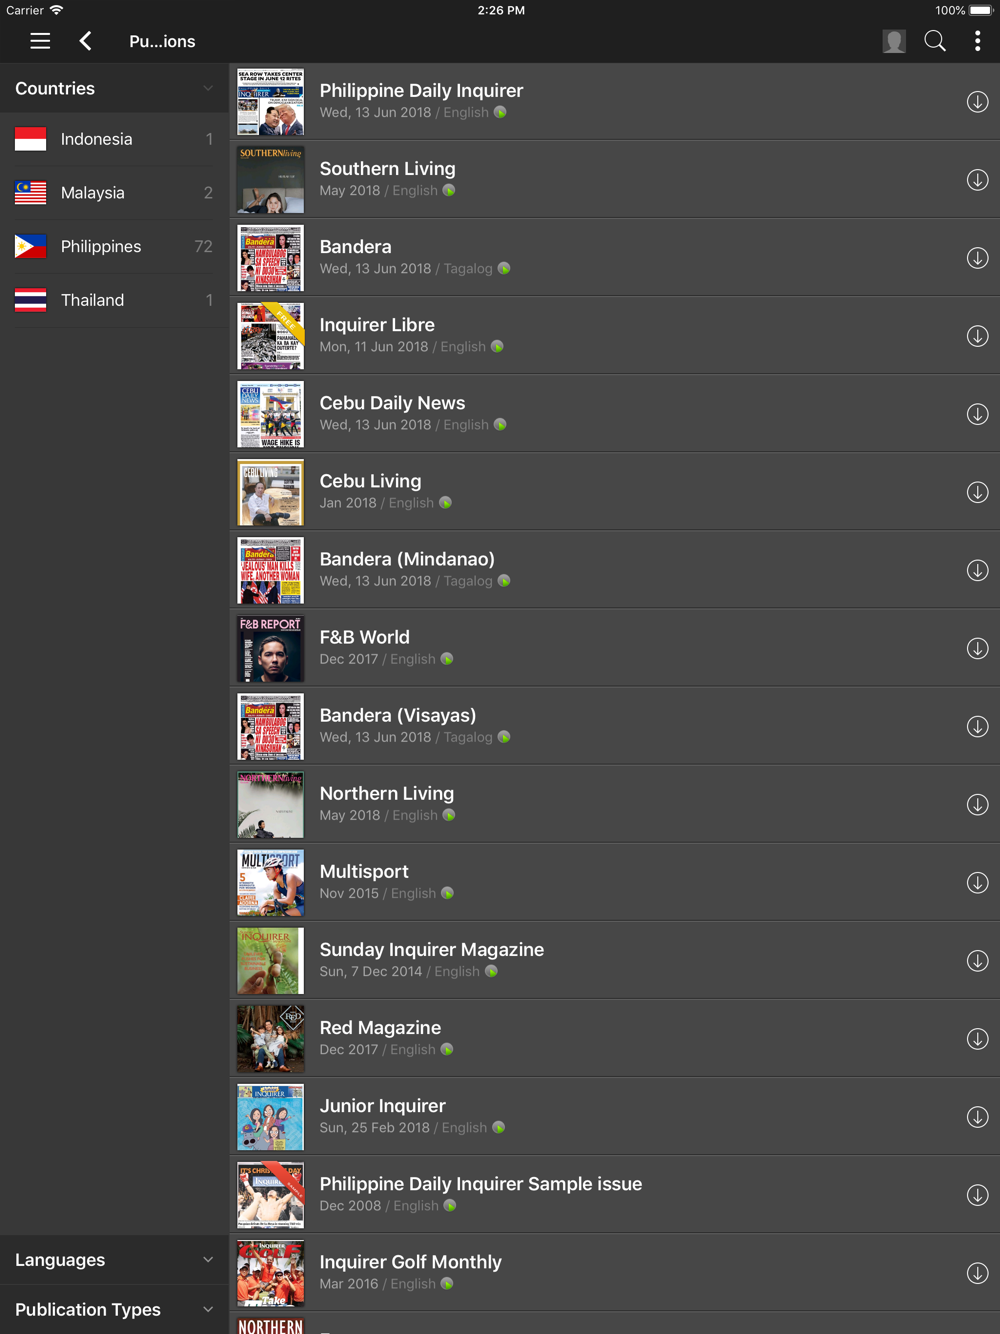Filter by Indonesia country

114,139
